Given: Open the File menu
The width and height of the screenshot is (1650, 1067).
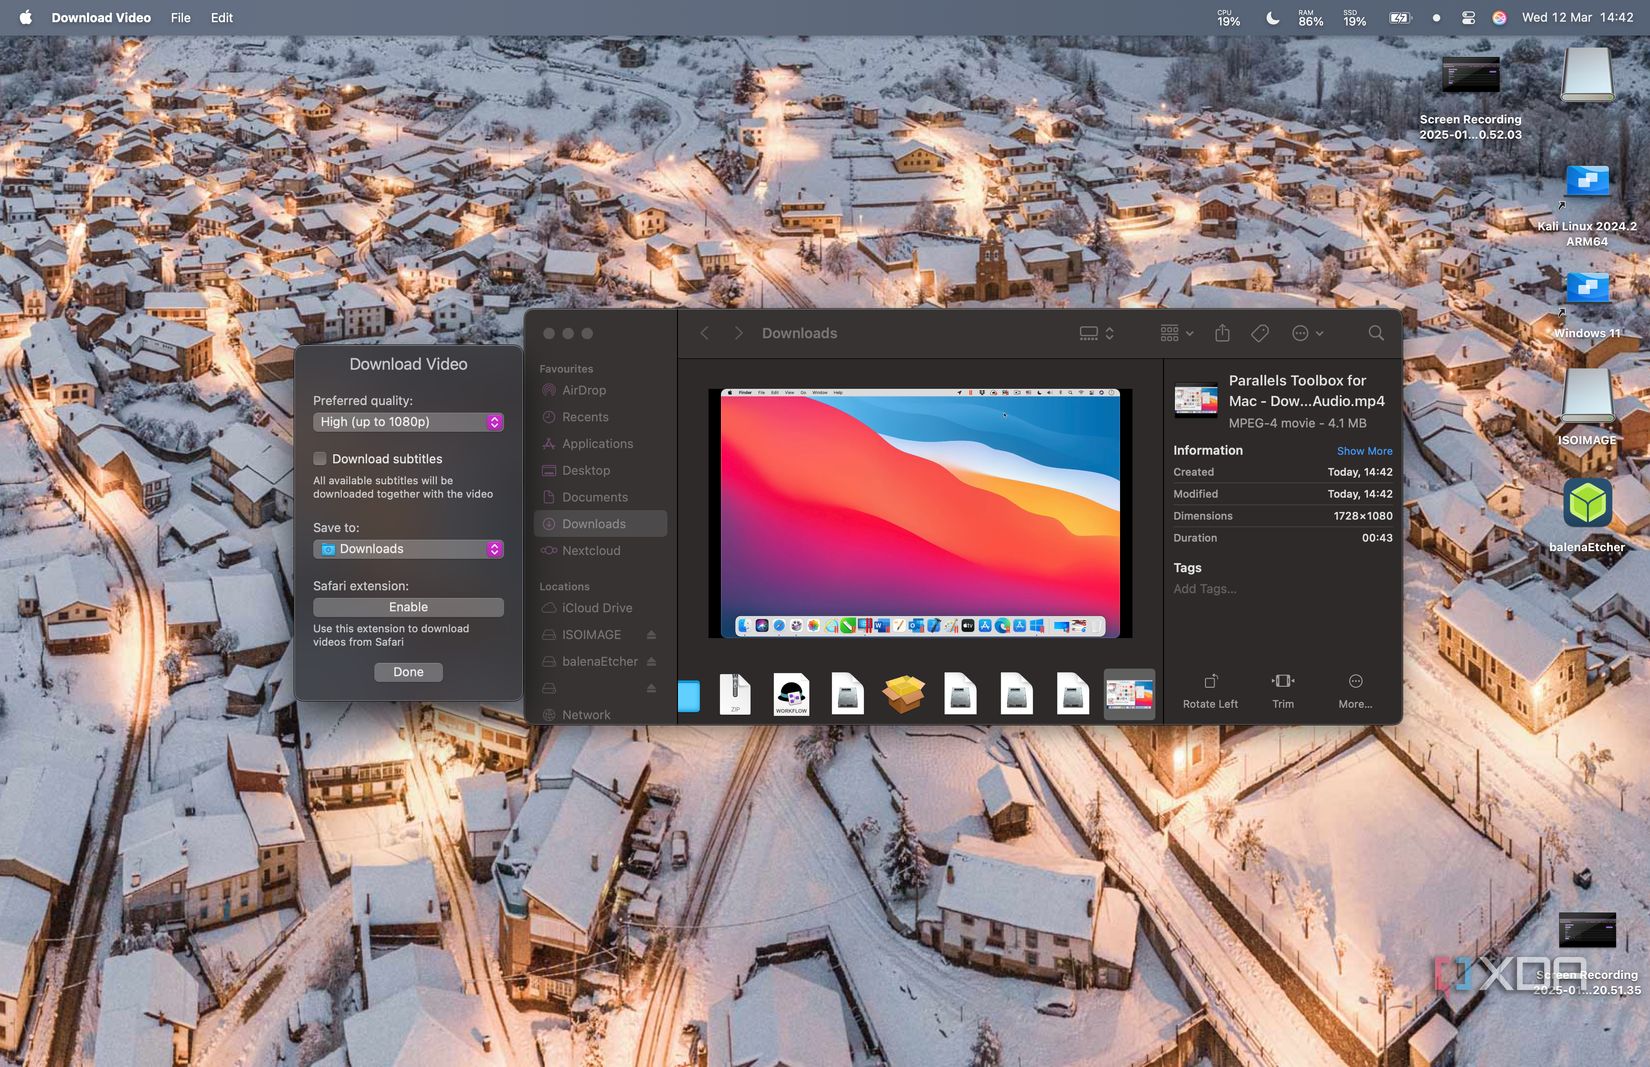Looking at the screenshot, I should (180, 18).
